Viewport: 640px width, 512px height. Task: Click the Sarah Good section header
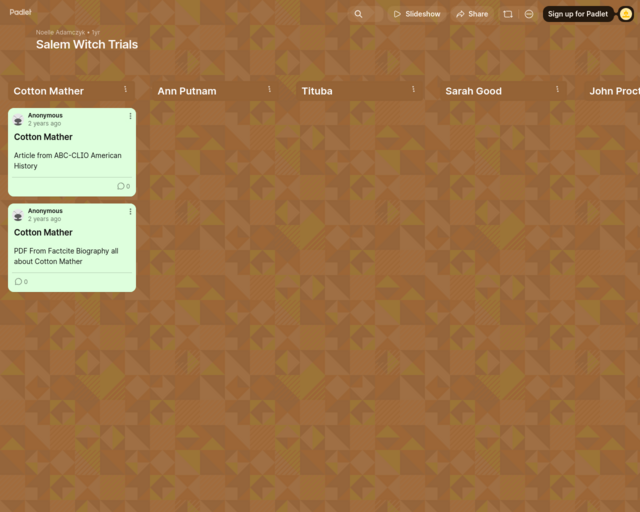tap(473, 91)
